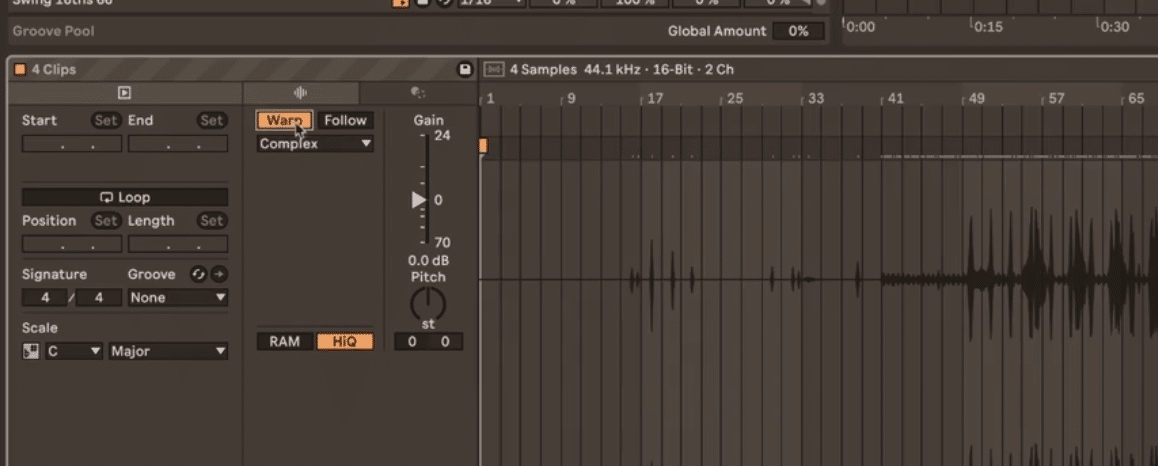The width and height of the screenshot is (1158, 466).
Task: Click the Global Amount 0% field
Action: tap(798, 31)
